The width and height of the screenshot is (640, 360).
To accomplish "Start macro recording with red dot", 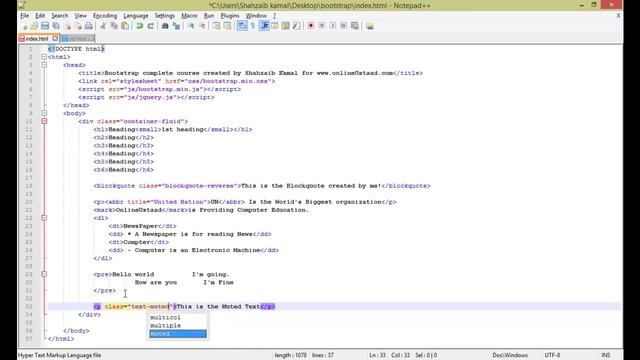I will (311, 26).
